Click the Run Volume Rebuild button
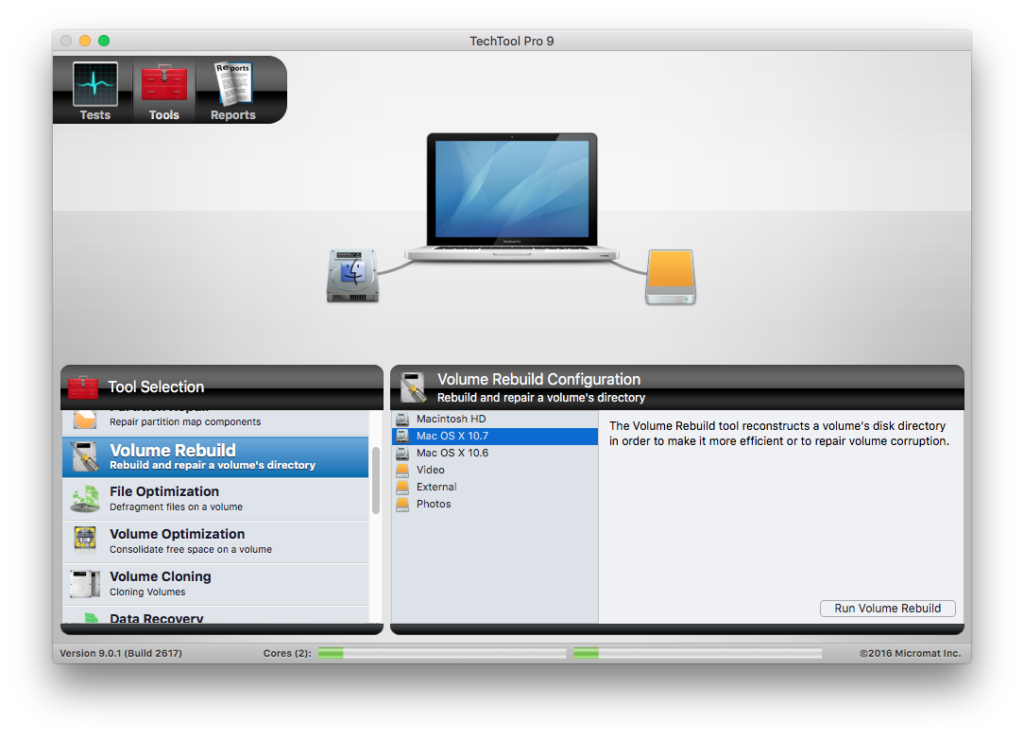Viewport: 1024px width, 739px height. [887, 608]
